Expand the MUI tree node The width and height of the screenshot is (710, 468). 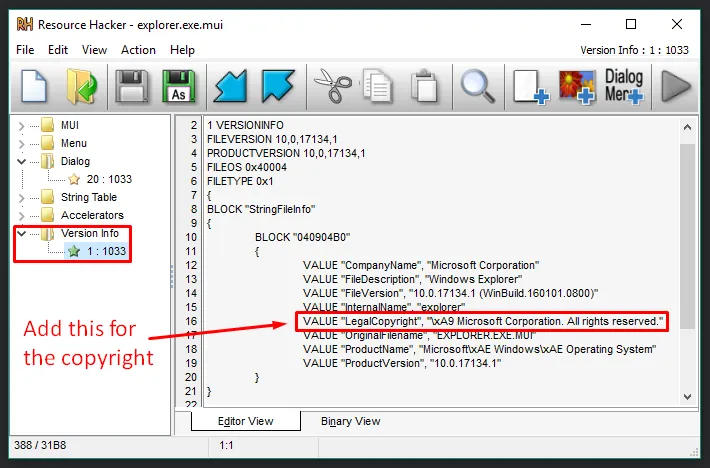tap(21, 125)
